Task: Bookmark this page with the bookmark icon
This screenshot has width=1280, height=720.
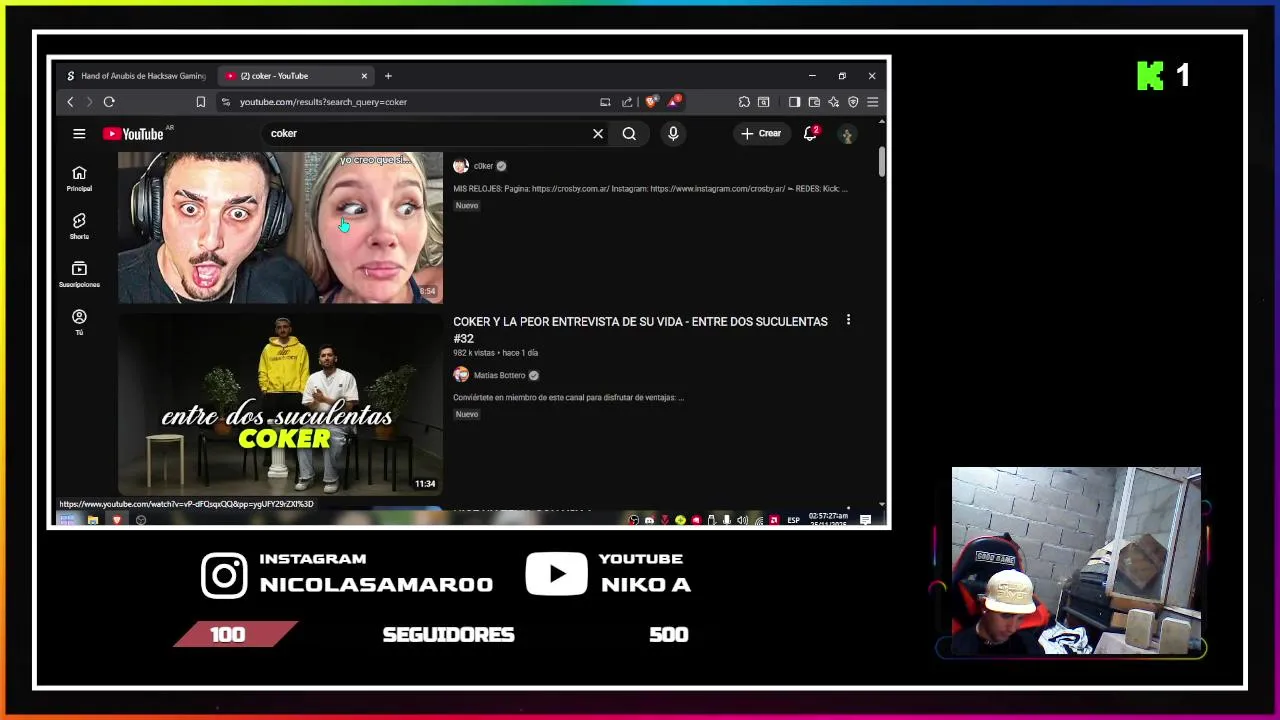Action: [x=201, y=102]
